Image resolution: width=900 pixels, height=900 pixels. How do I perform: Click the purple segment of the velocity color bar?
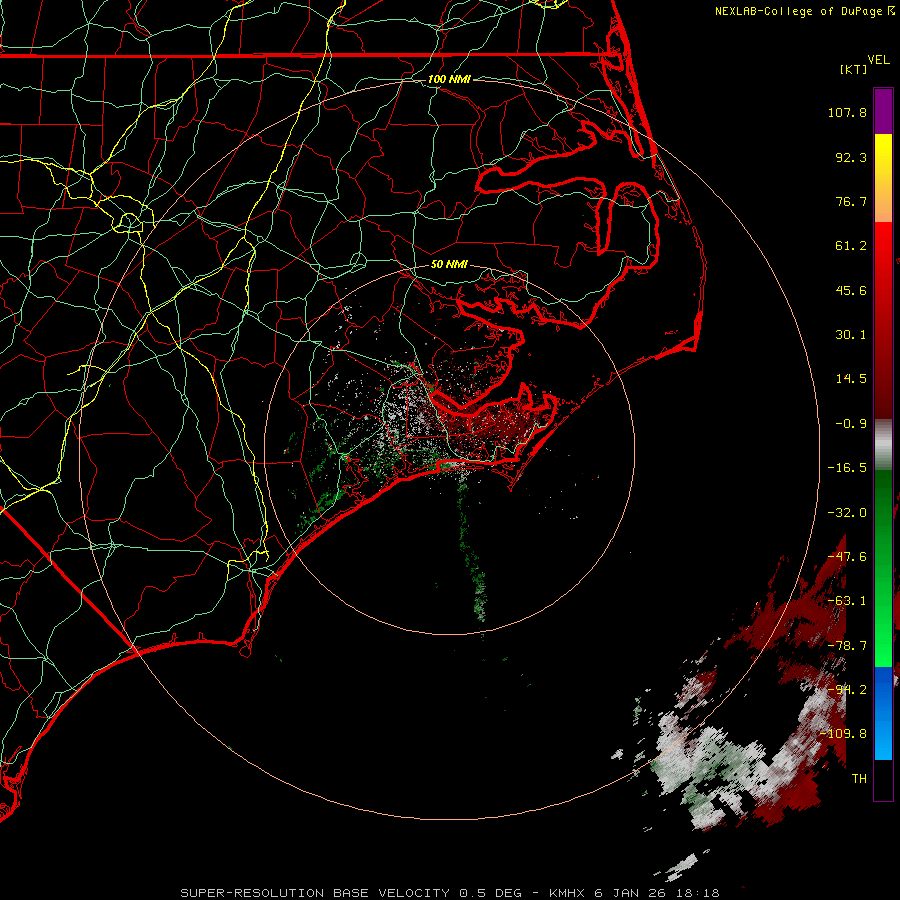(x=883, y=111)
